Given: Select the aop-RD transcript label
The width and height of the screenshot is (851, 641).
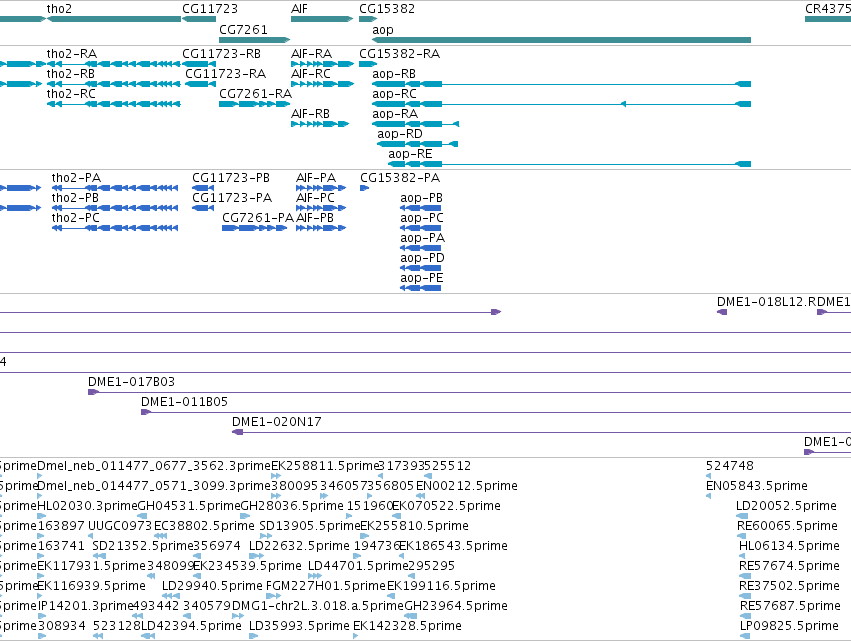Looking at the screenshot, I should (400, 134).
